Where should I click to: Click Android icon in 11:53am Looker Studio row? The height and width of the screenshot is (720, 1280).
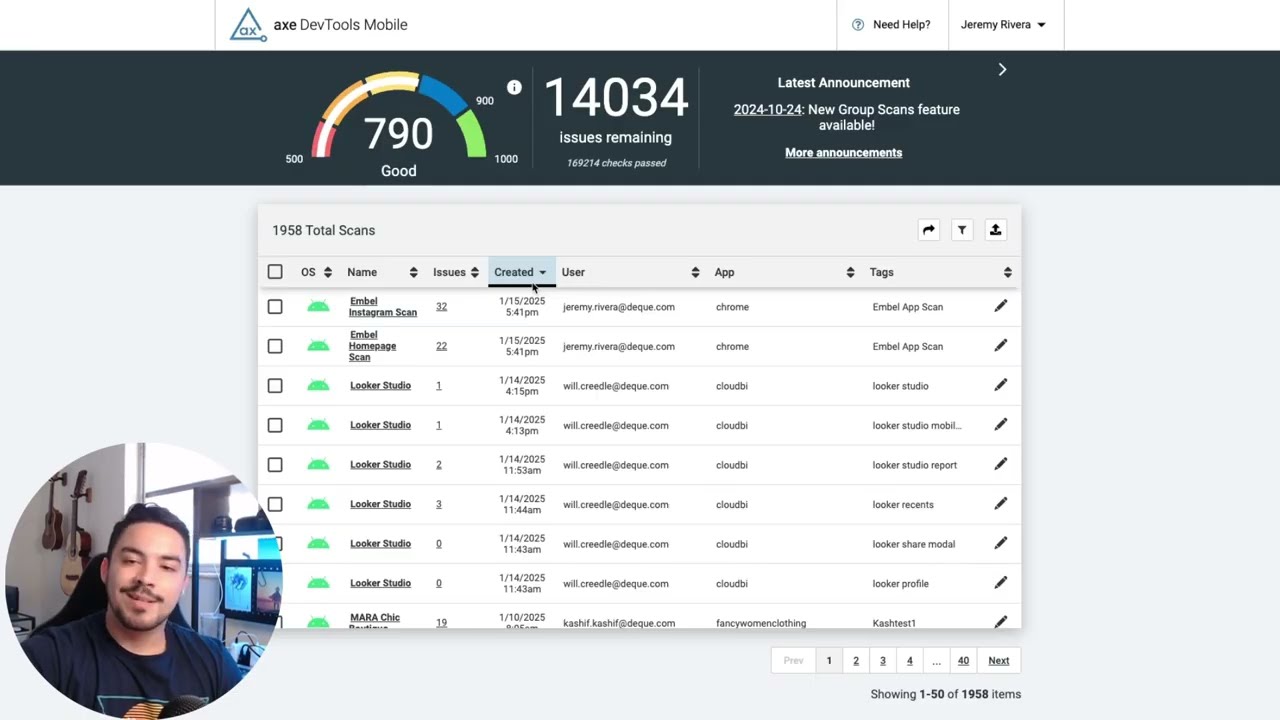point(318,465)
